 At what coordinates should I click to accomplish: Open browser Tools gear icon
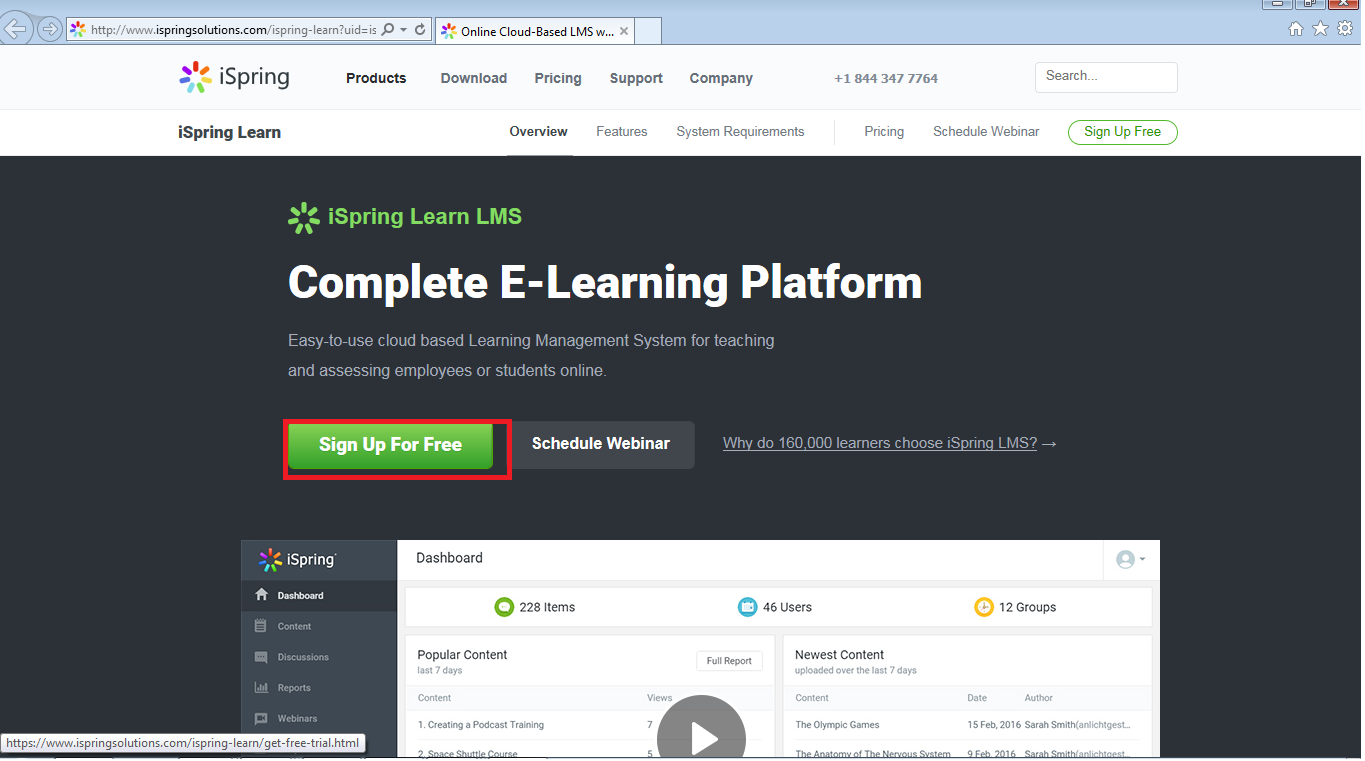(x=1345, y=29)
